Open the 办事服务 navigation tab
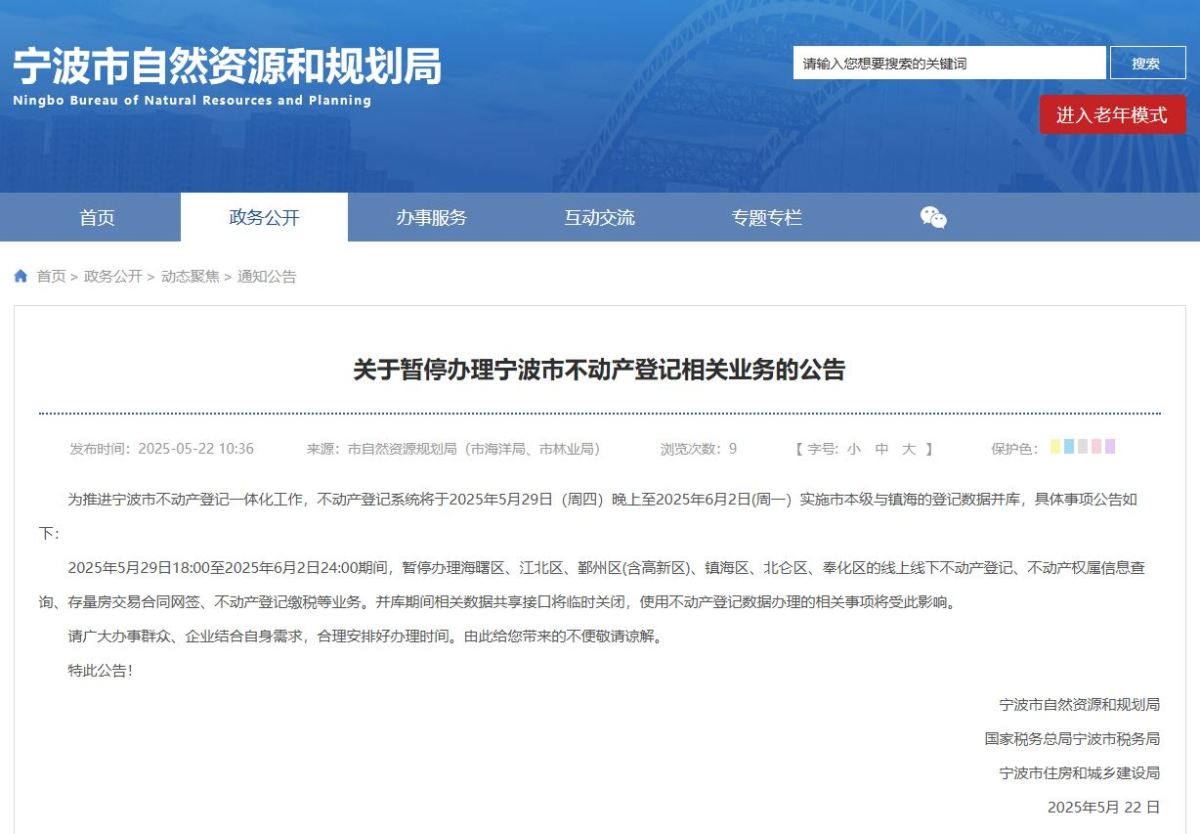1200x834 pixels. point(431,217)
